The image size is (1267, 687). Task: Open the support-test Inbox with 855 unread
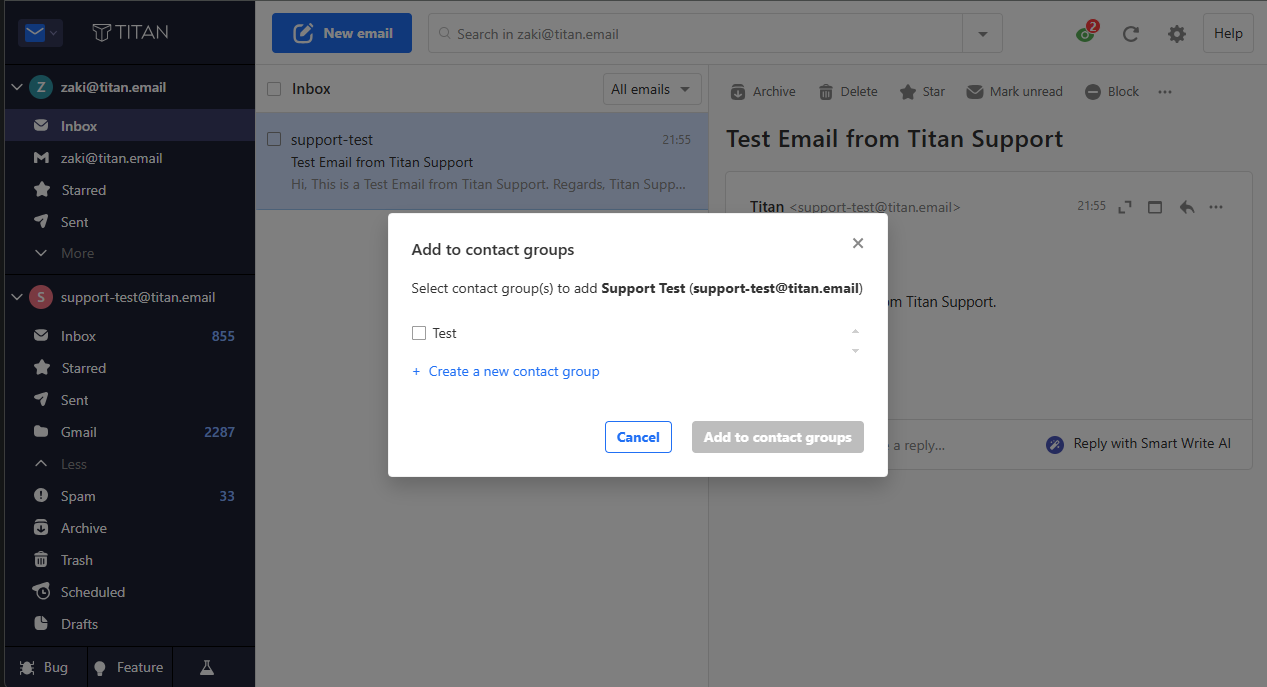130,336
